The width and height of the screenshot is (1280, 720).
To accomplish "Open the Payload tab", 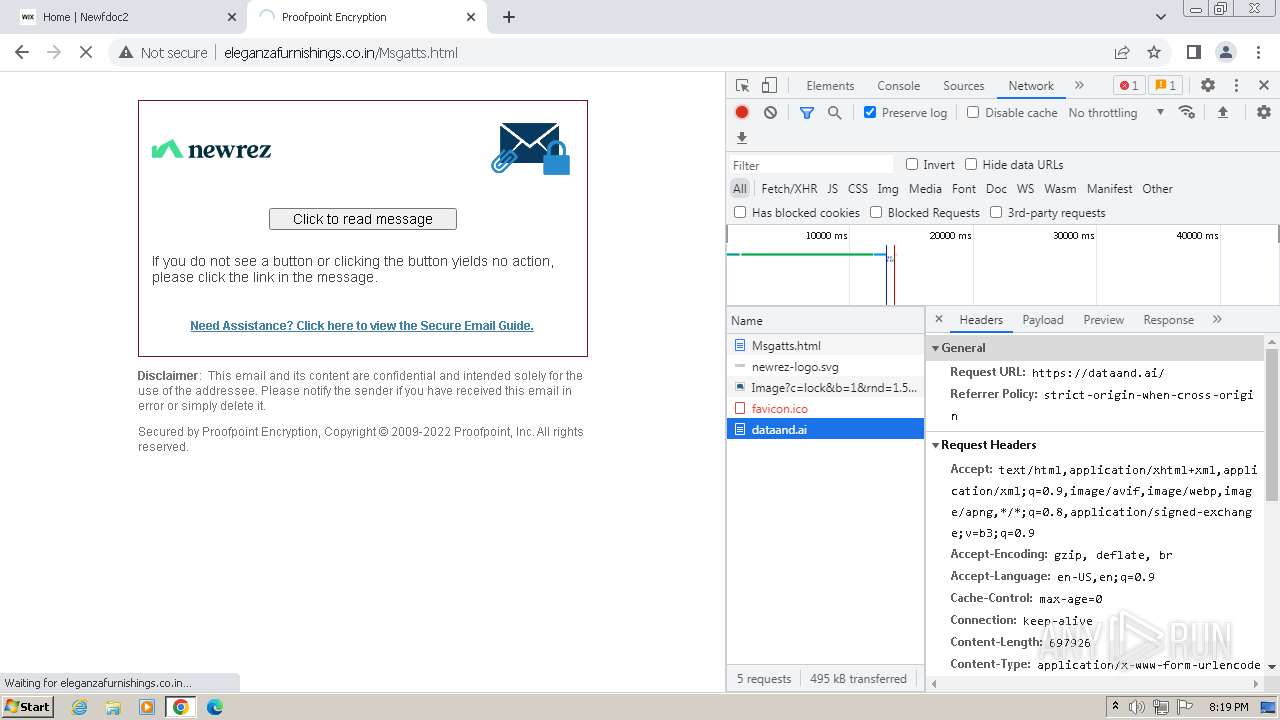I will 1043,319.
